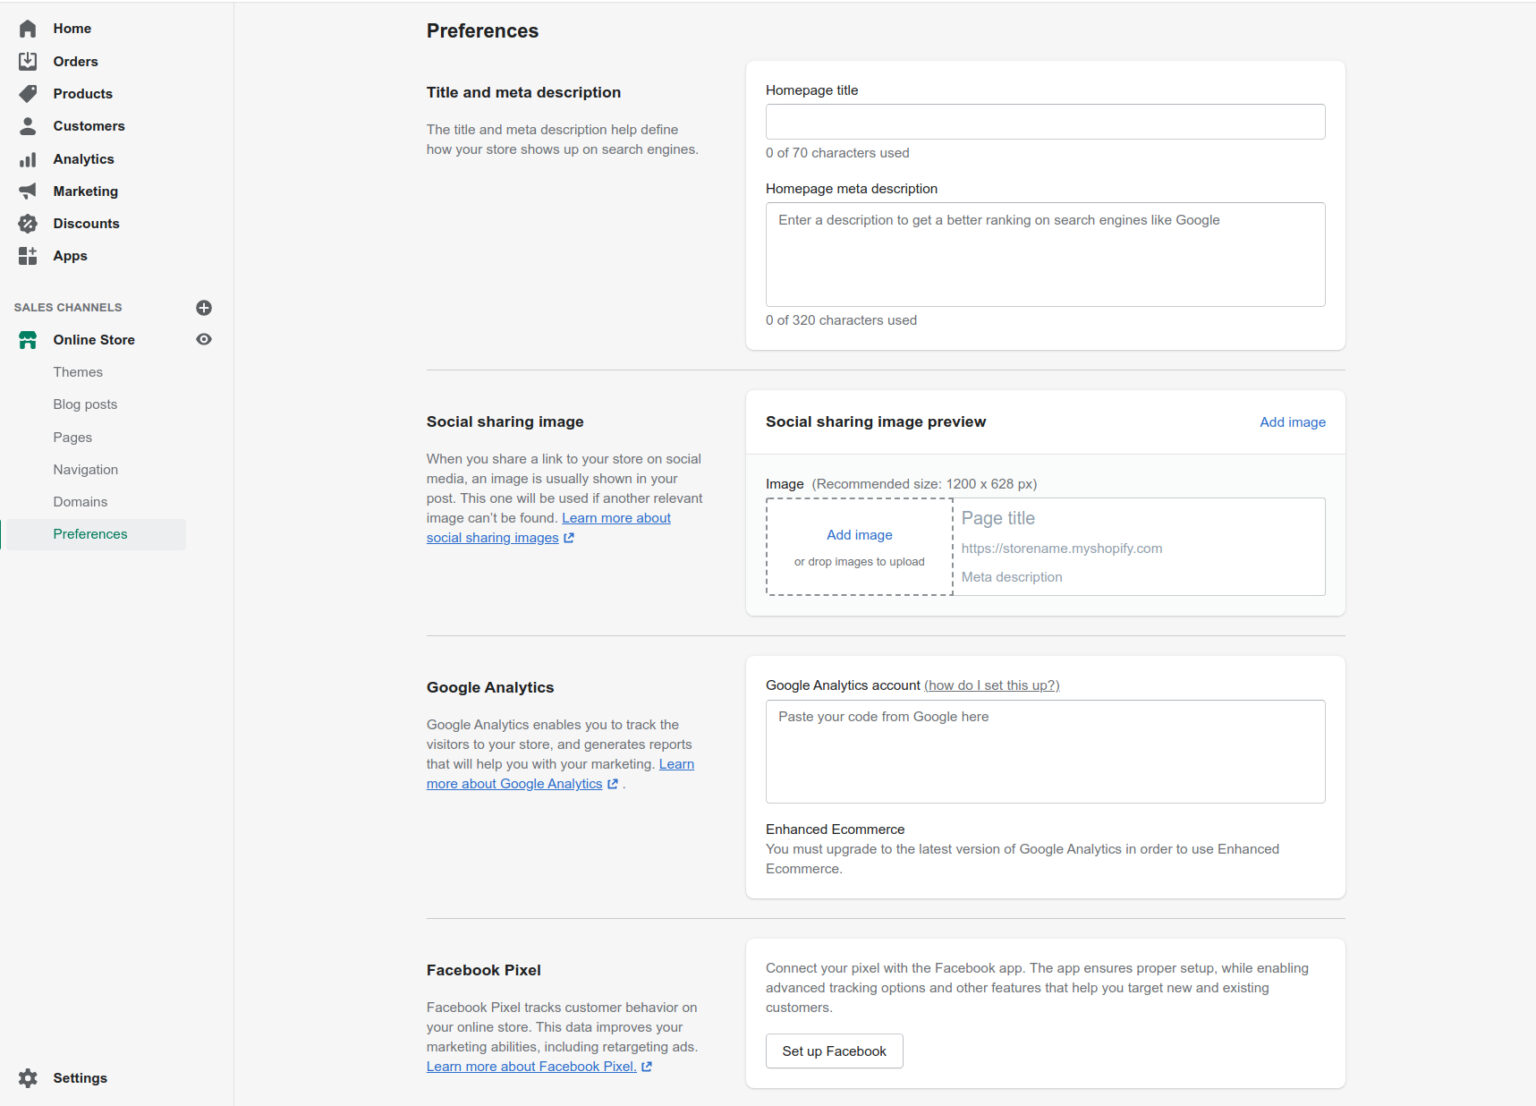
Task: Click the Enhanced Ecommerce heading
Action: click(835, 829)
